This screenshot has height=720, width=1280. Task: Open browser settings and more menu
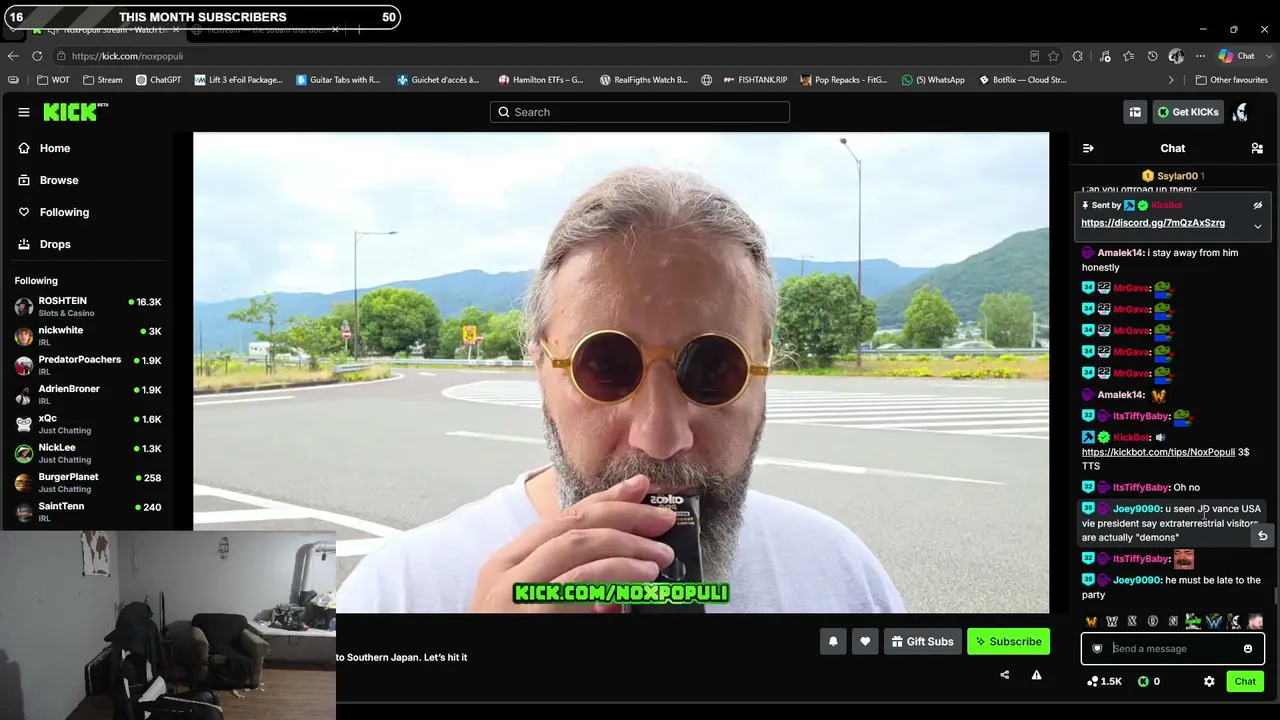[1200, 56]
